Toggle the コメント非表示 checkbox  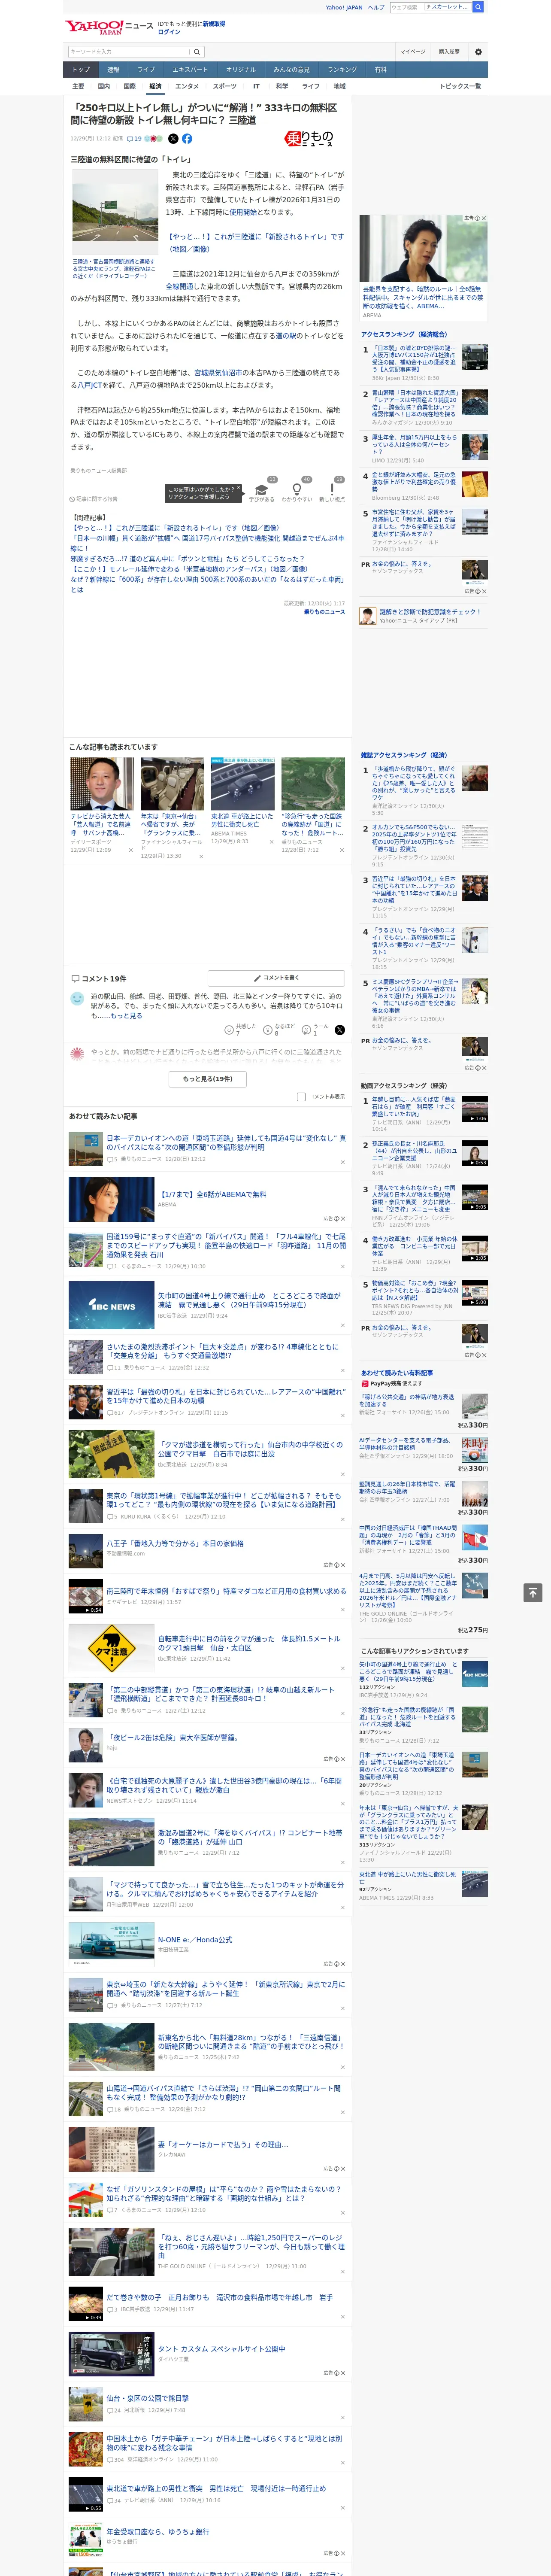[x=301, y=1096]
